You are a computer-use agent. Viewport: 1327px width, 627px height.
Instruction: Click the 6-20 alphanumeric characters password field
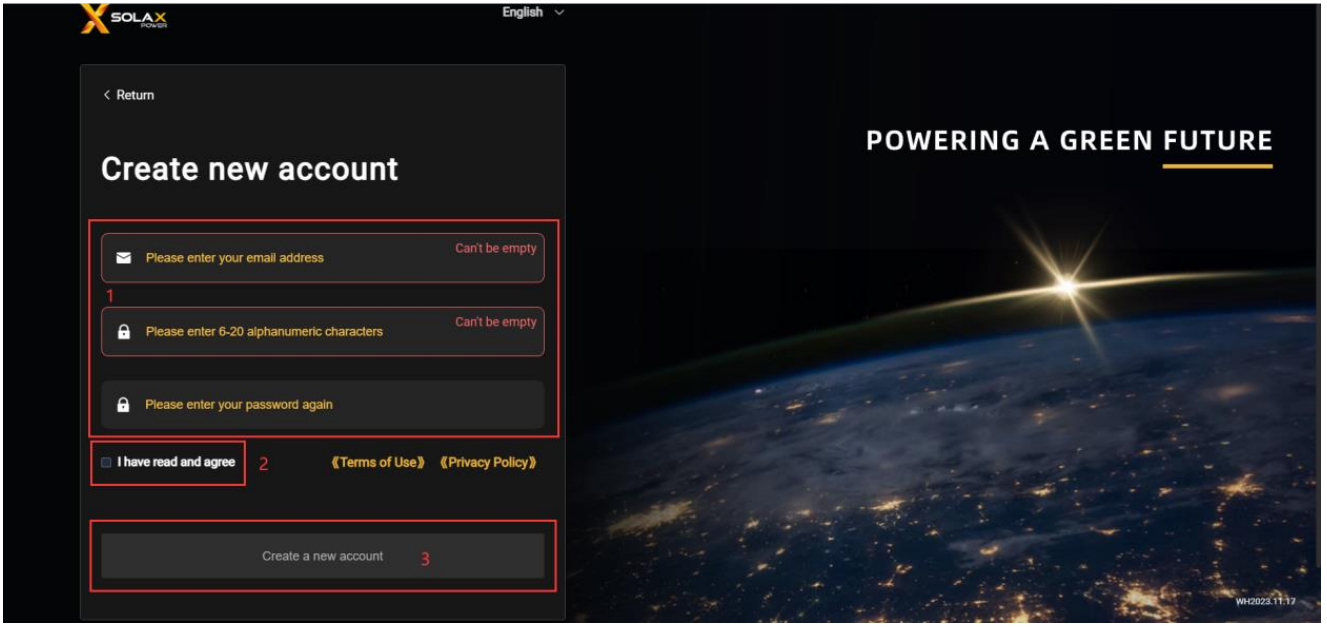tap(290, 332)
